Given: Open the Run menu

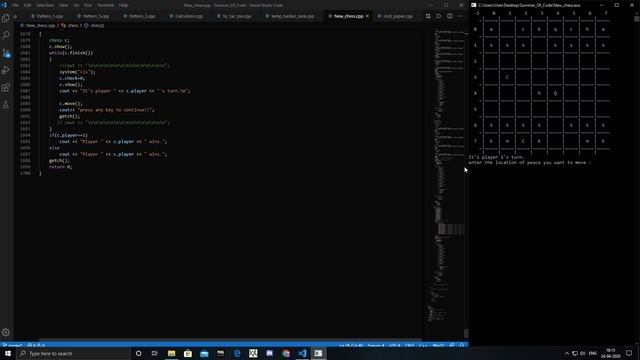Looking at the screenshot, I should [x=88, y=5].
